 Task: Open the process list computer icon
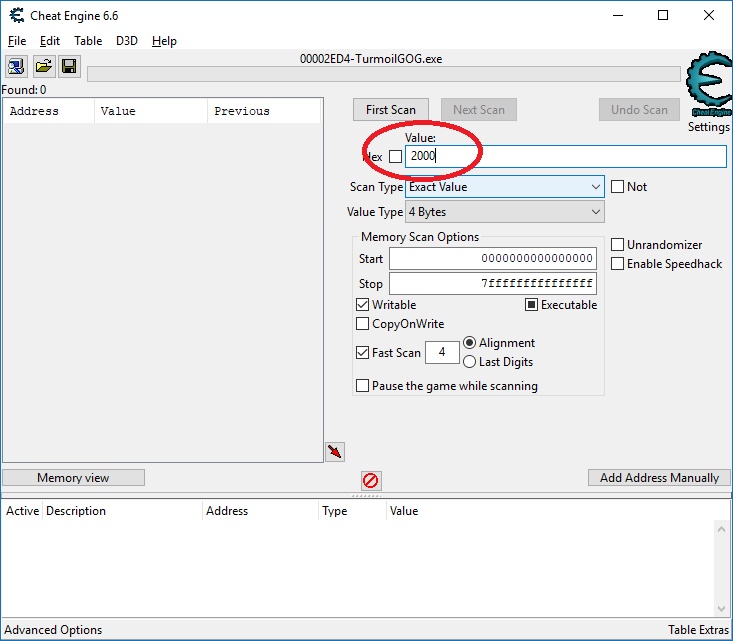(16, 66)
